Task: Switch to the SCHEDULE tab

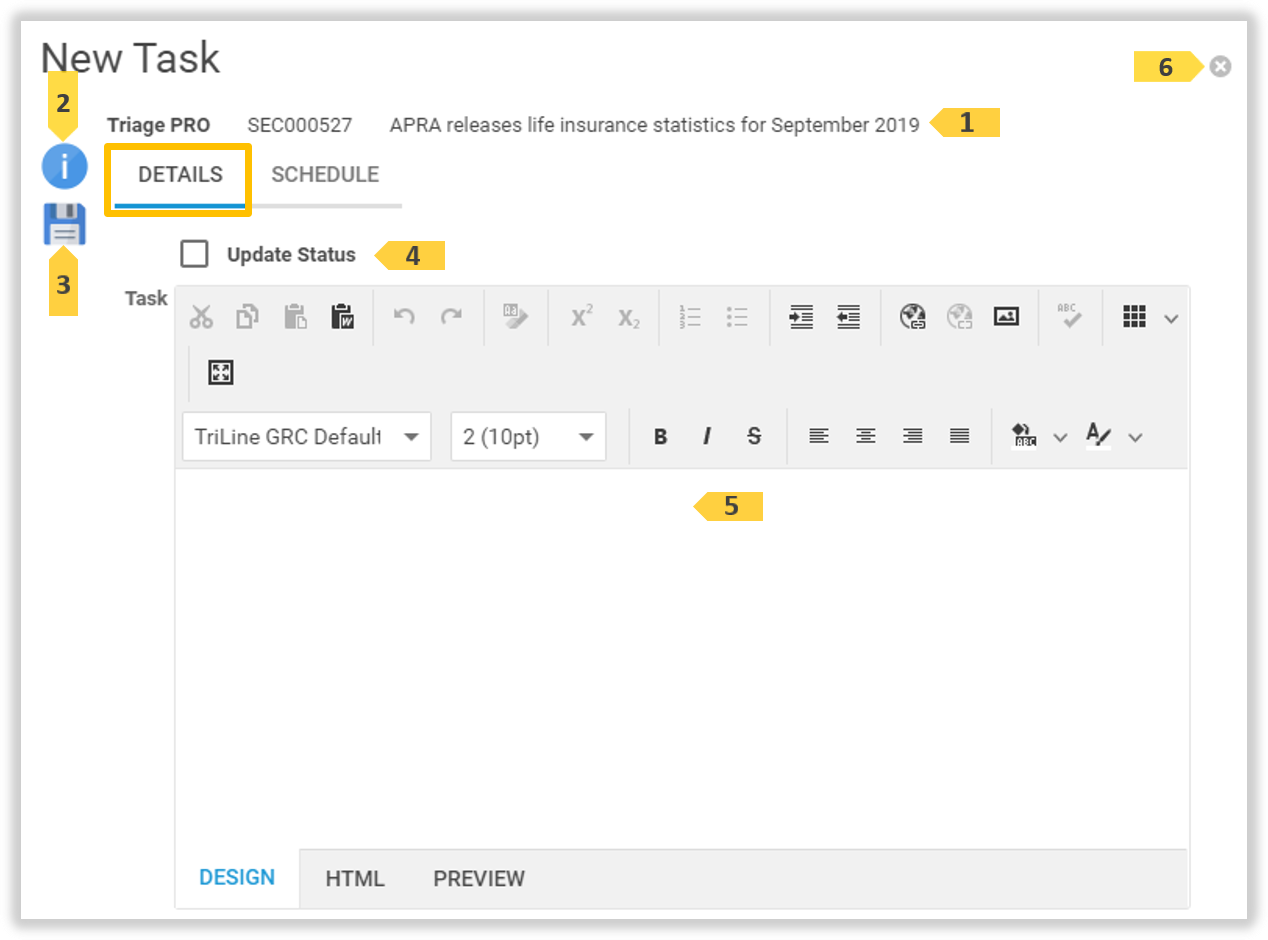Action: [325, 173]
